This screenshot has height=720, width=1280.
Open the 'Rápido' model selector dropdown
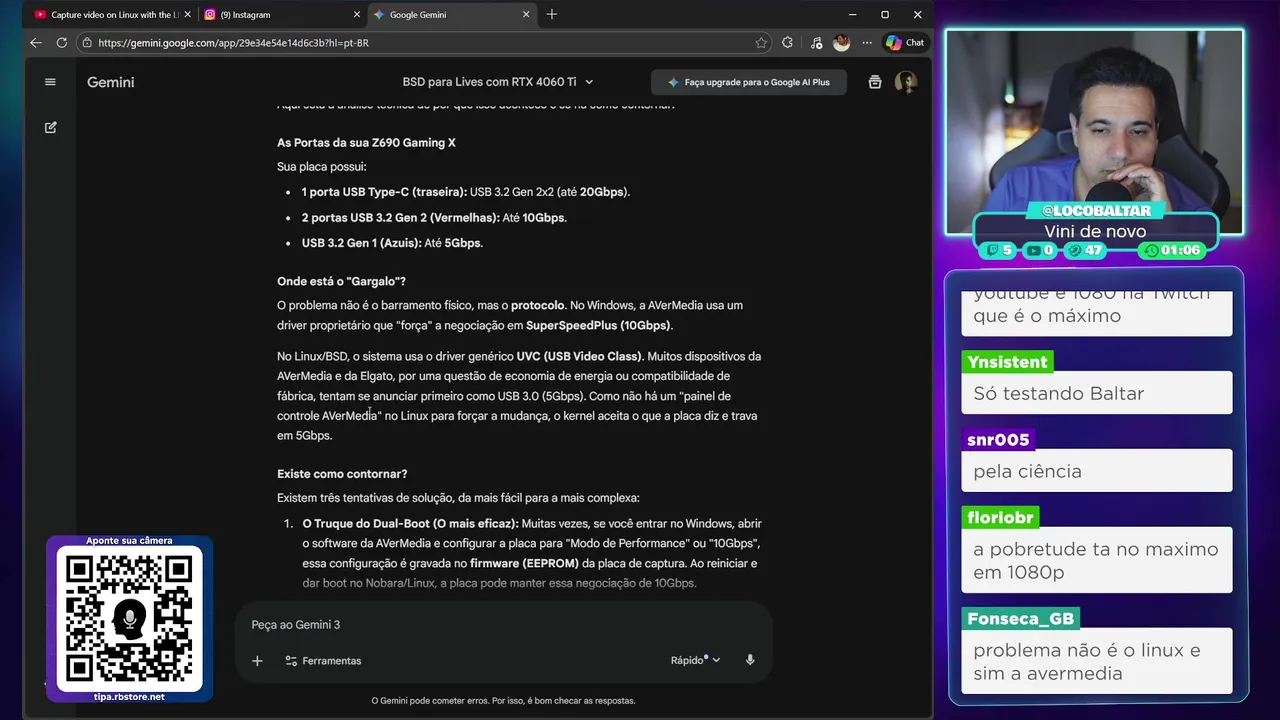[695, 661]
